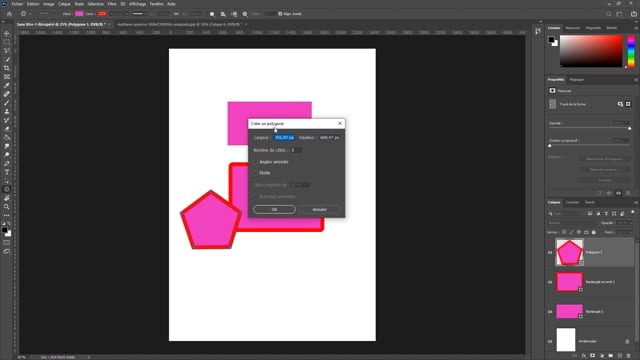Click the Nombre de côtés field
Image resolution: width=640 pixels, height=360 pixels.
[x=296, y=151]
